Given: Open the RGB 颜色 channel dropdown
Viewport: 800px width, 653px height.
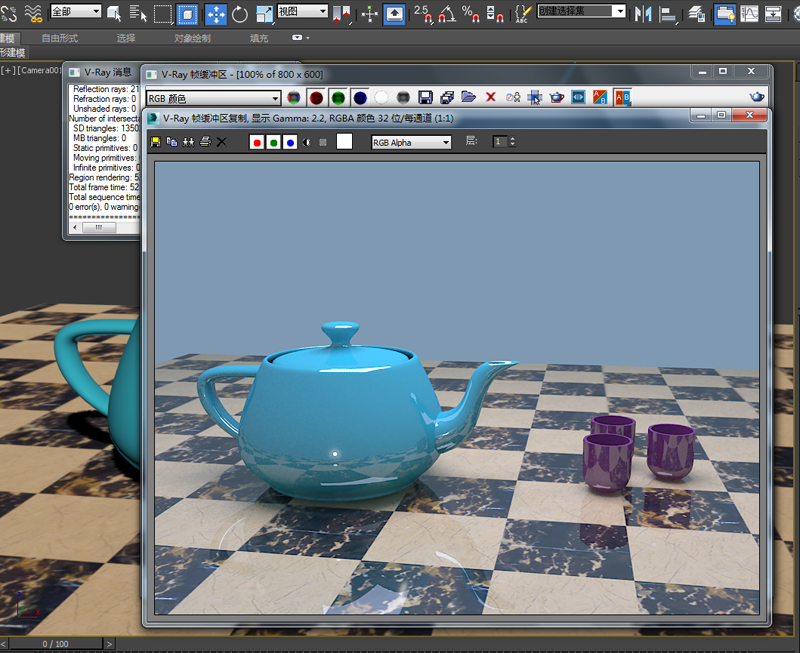Looking at the screenshot, I should (213, 98).
